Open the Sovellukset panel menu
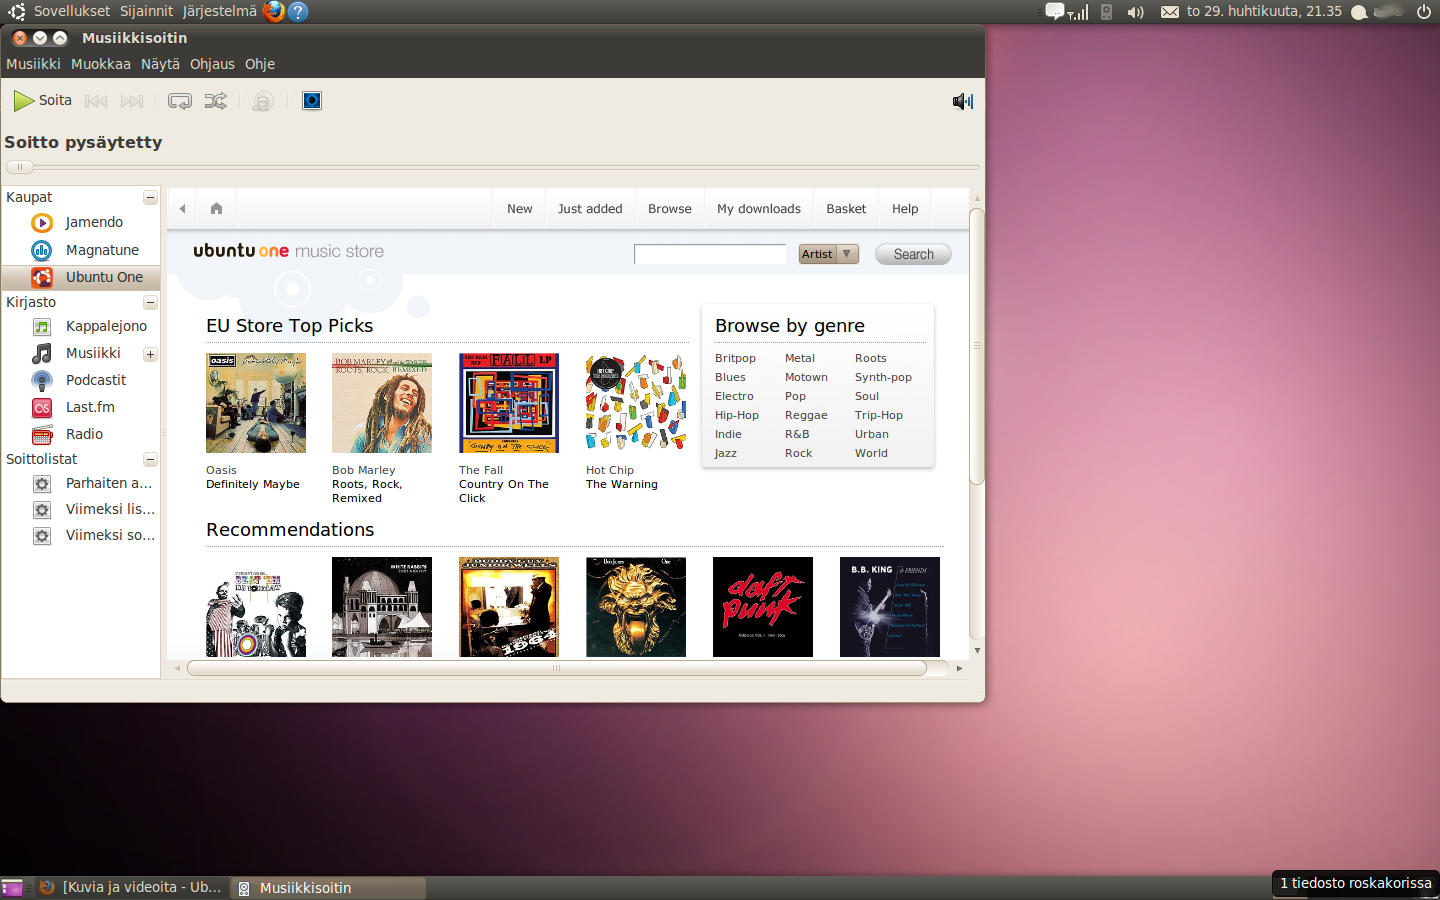 72,12
